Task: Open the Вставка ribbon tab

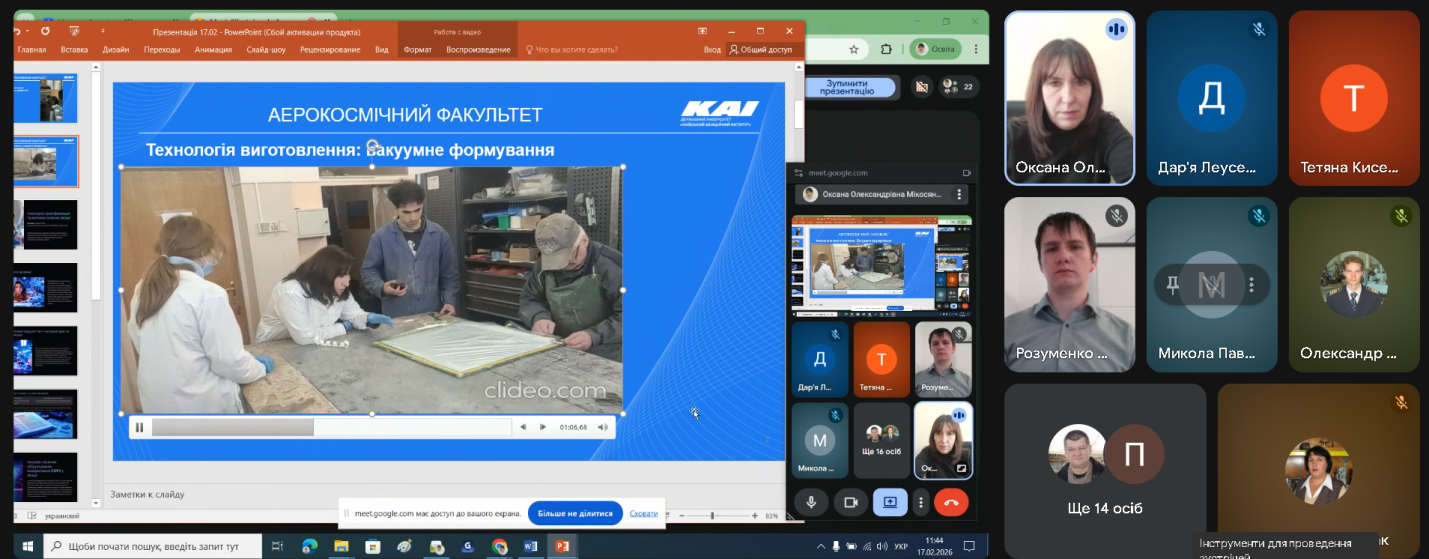Action: point(74,49)
